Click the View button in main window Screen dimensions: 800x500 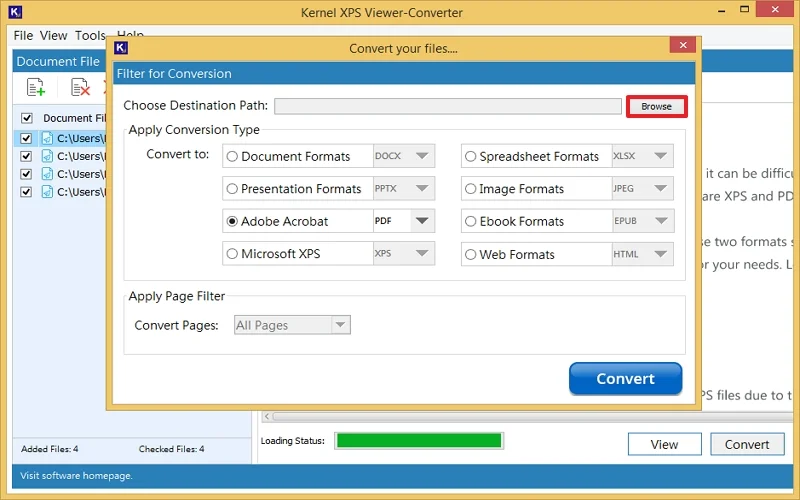point(664,444)
